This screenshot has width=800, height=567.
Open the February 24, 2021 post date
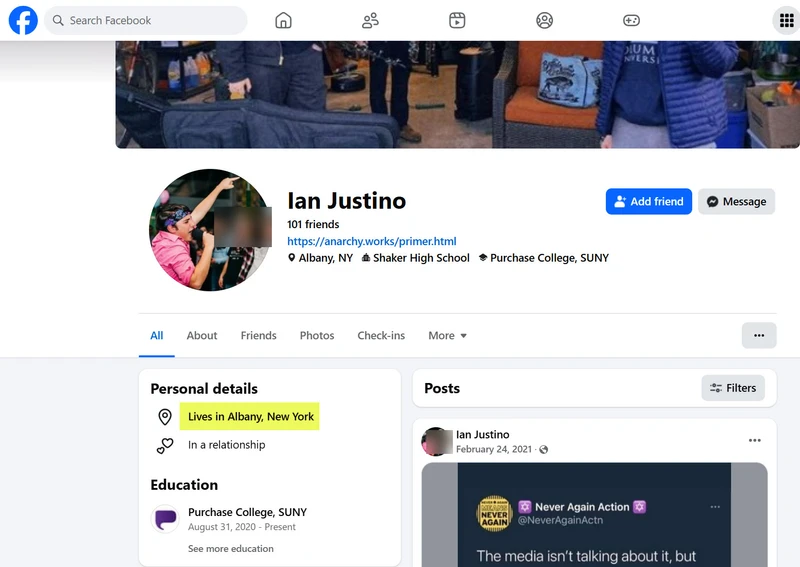494,449
